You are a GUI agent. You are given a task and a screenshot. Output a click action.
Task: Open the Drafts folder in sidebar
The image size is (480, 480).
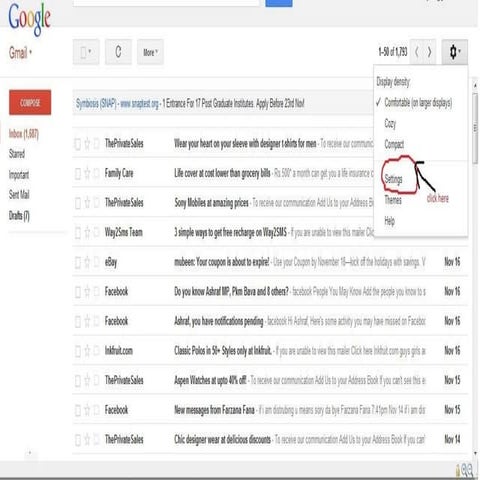click(19, 216)
